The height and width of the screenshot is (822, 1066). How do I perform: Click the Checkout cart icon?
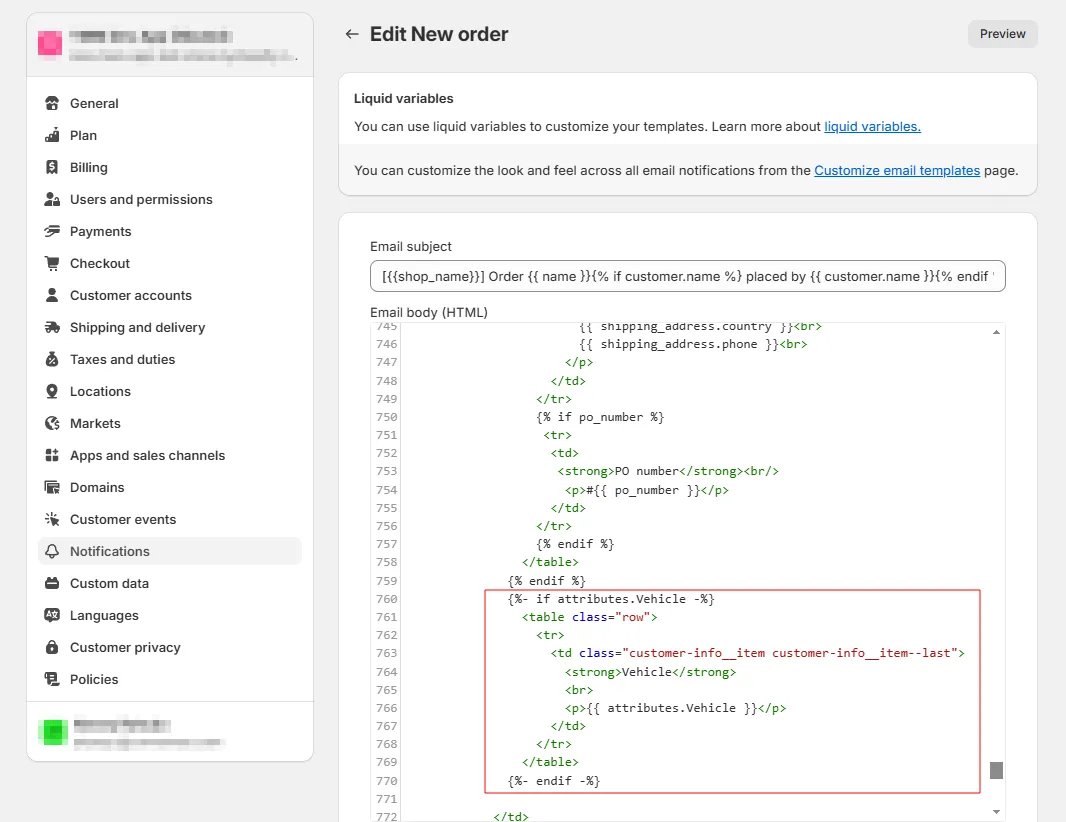[x=52, y=263]
